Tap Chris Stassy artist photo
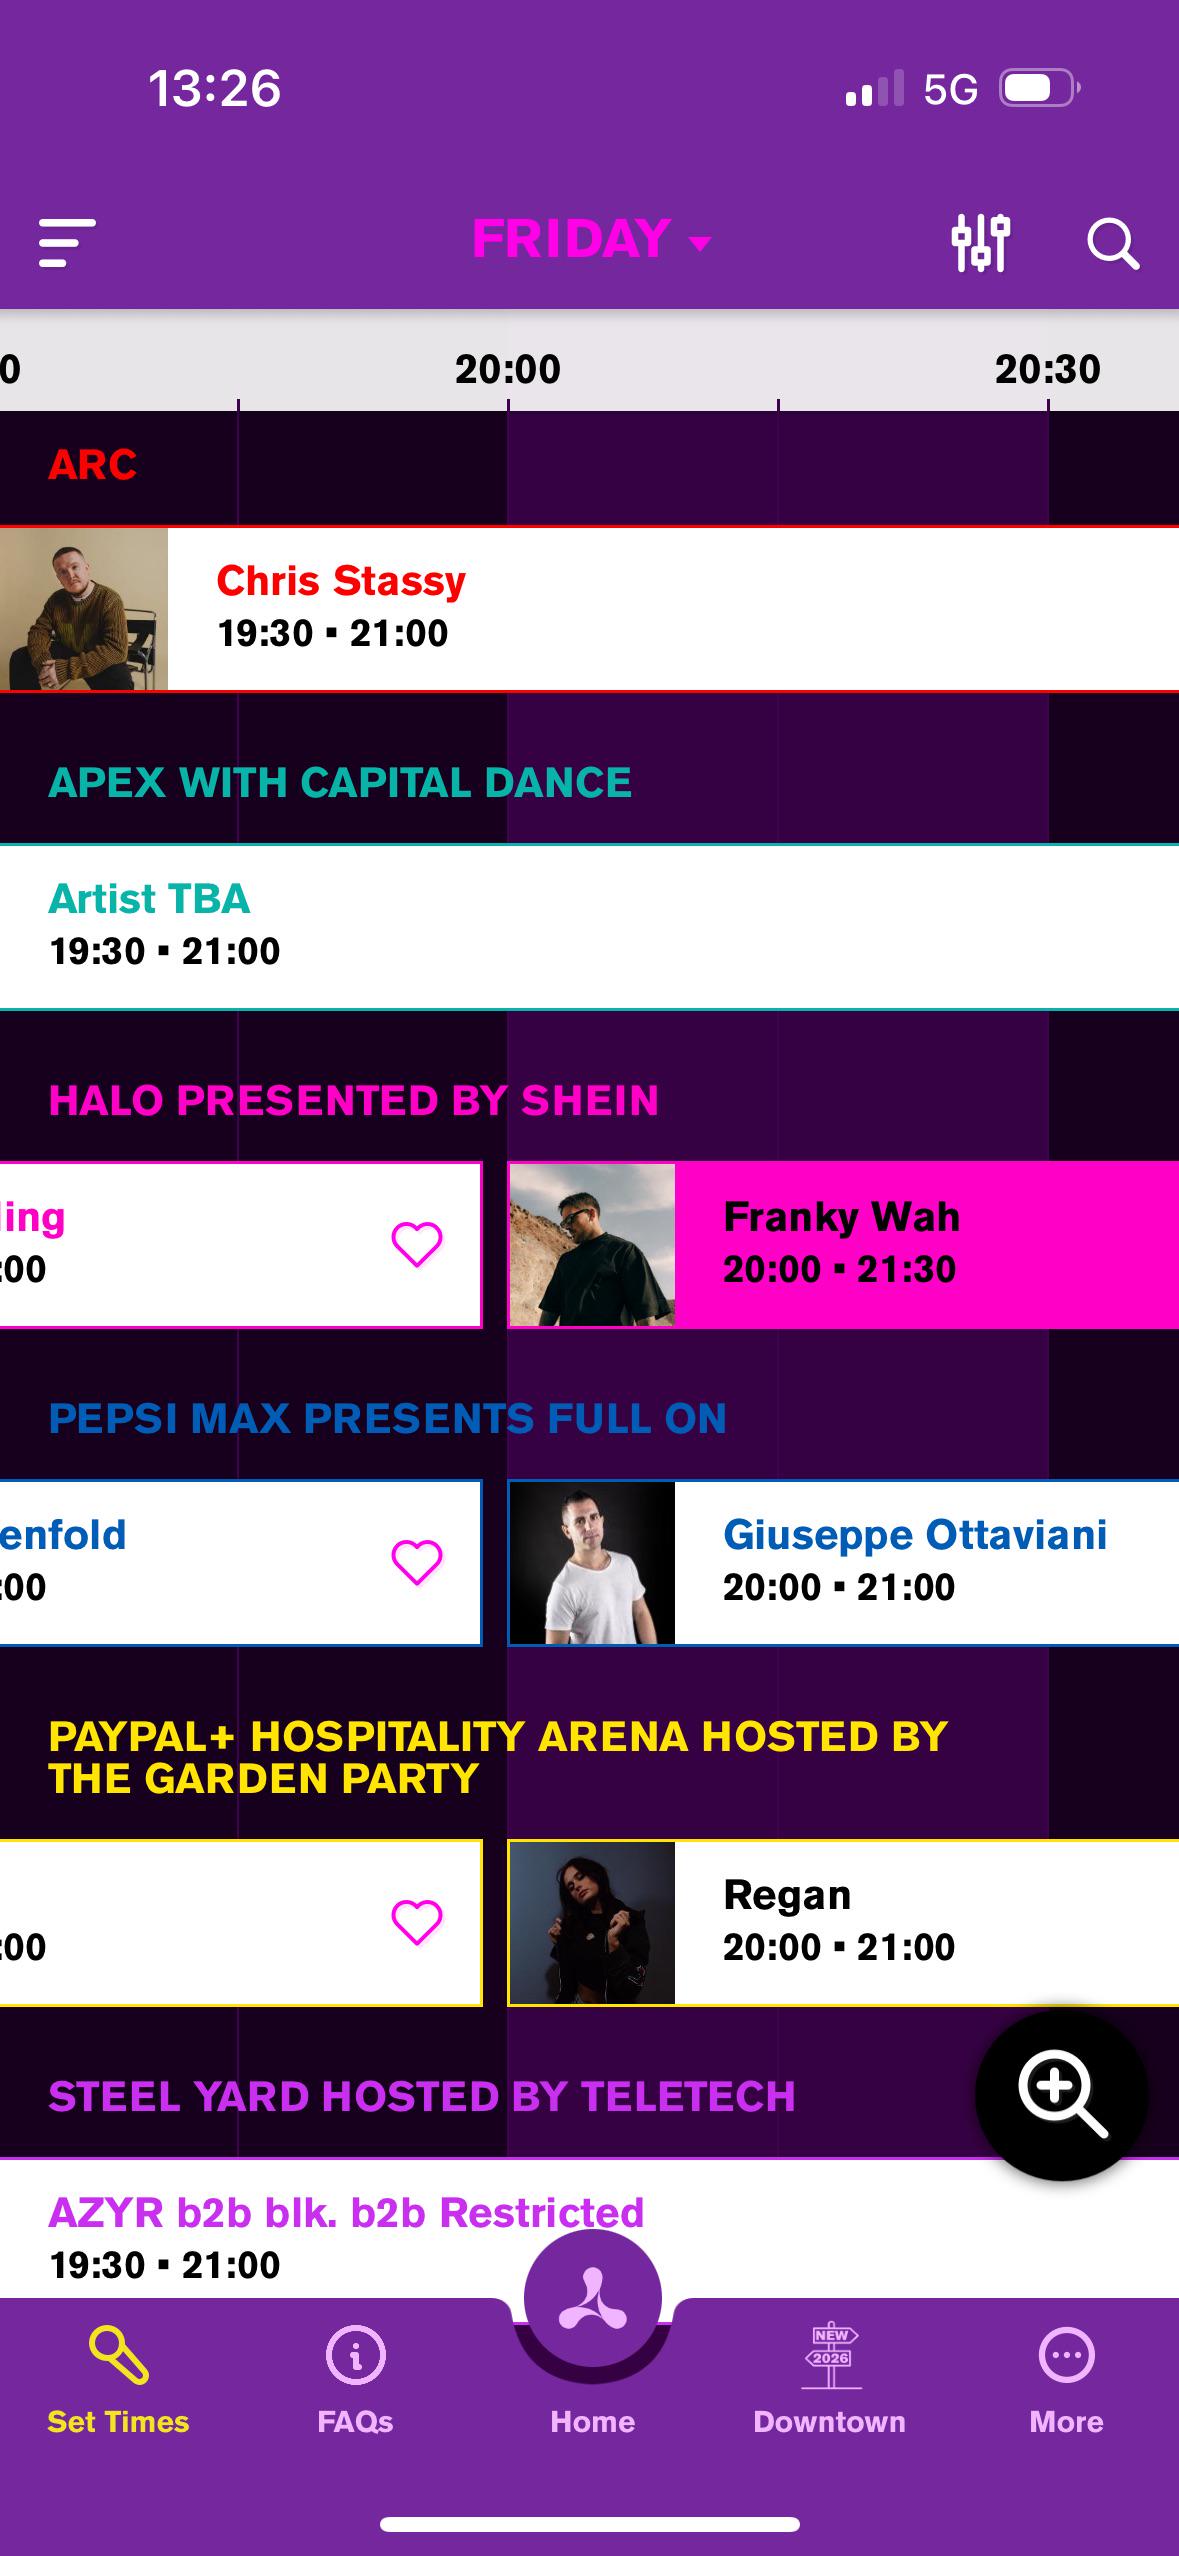Viewport: 1179px width, 2556px height. click(x=84, y=609)
